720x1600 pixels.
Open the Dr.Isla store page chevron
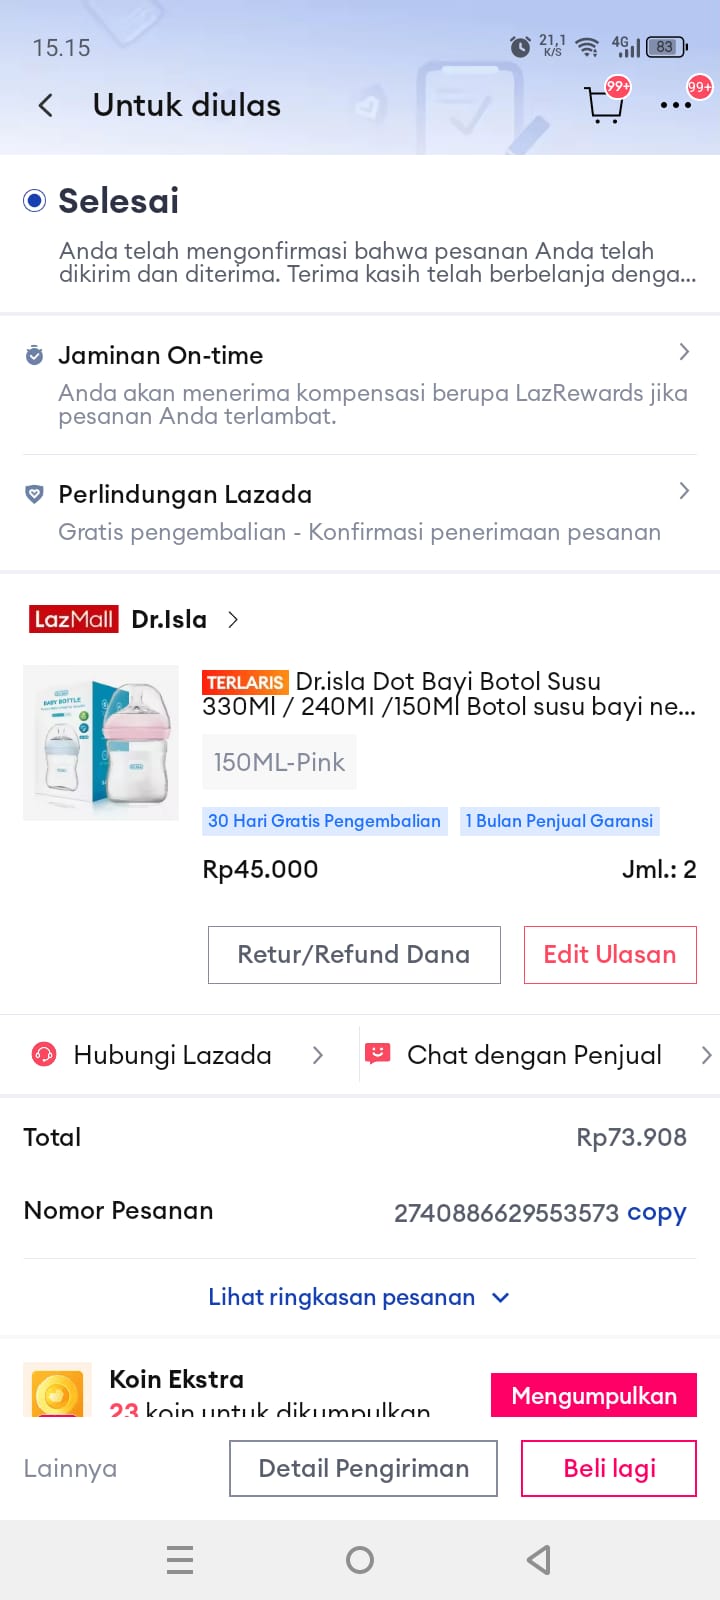(233, 619)
